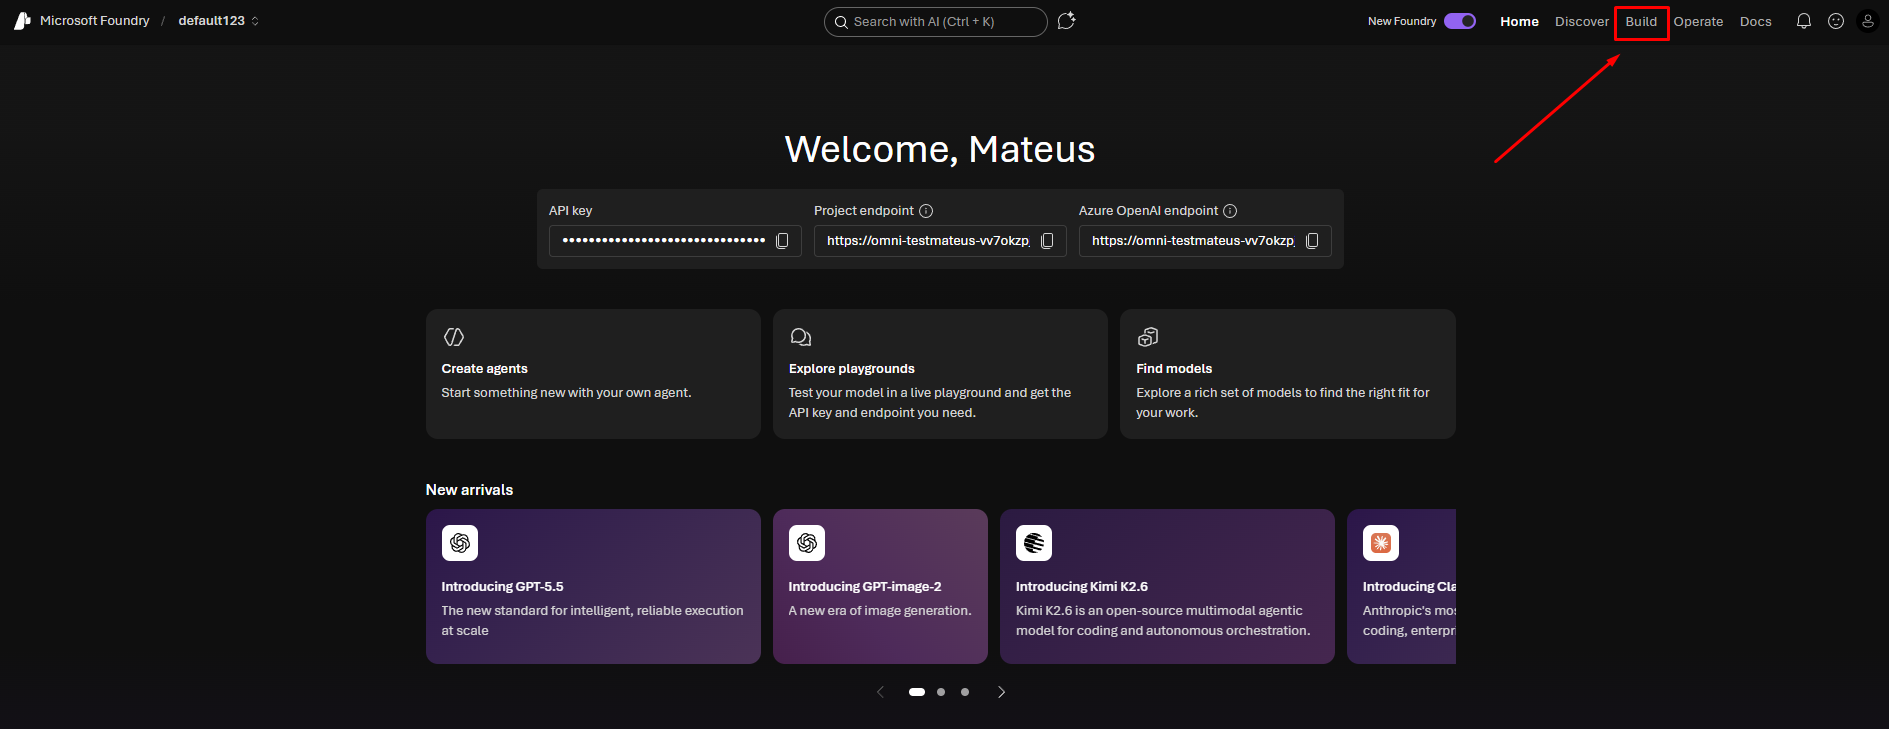Show info tooltip for Project endpoint
The image size is (1889, 729).
[926, 211]
